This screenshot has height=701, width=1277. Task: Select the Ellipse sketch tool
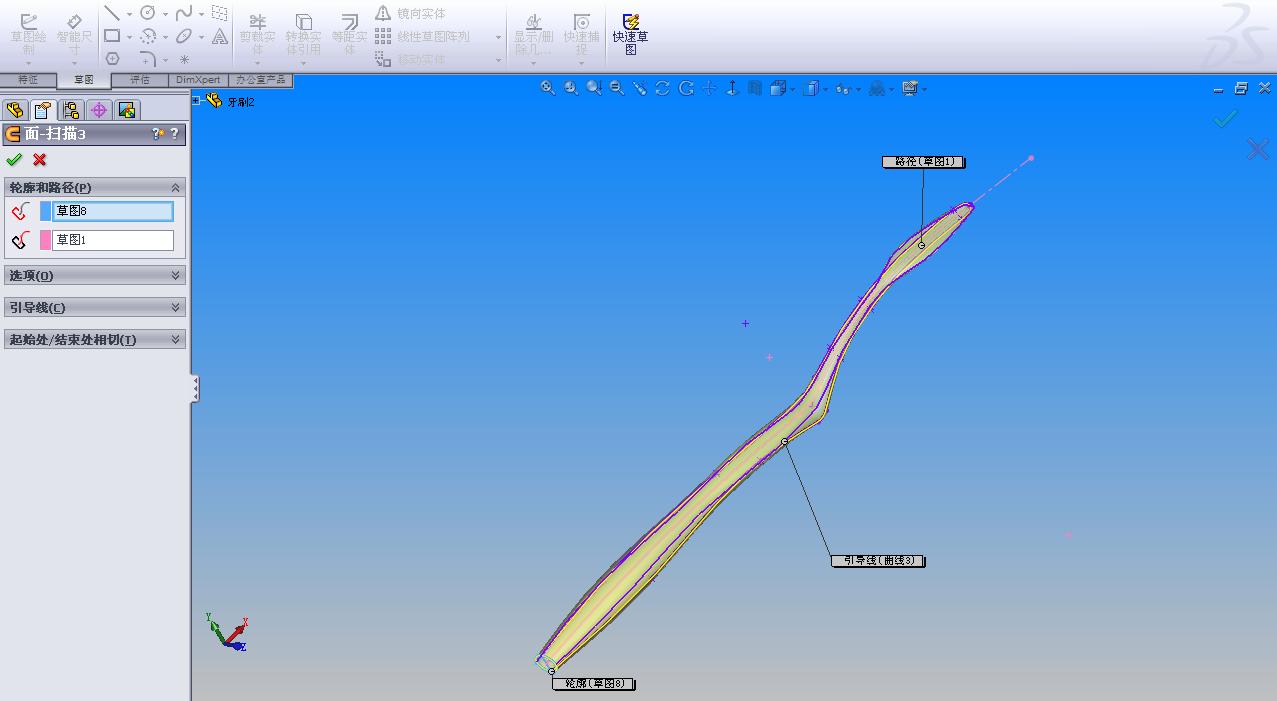pyautogui.click(x=184, y=36)
